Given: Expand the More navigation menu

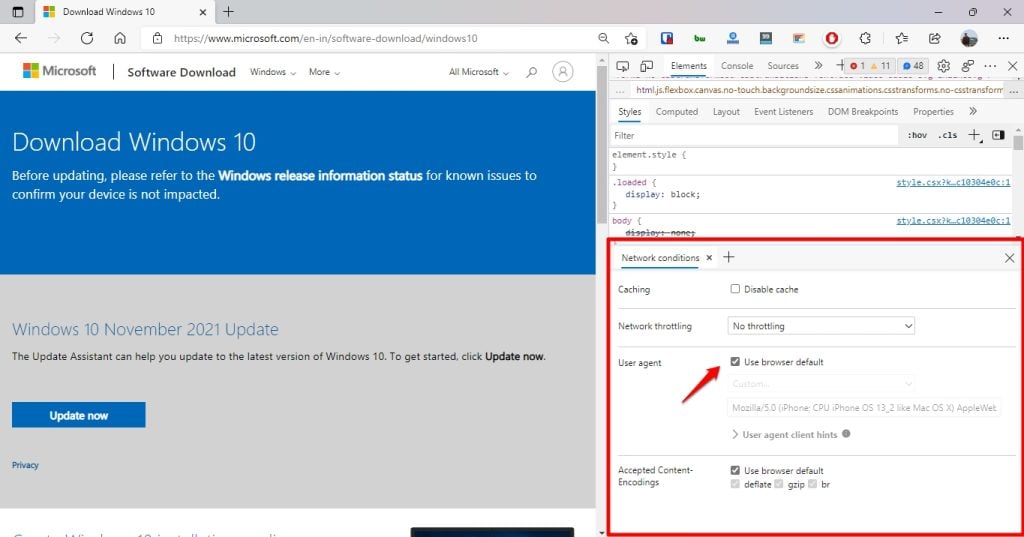Looking at the screenshot, I should tap(324, 72).
